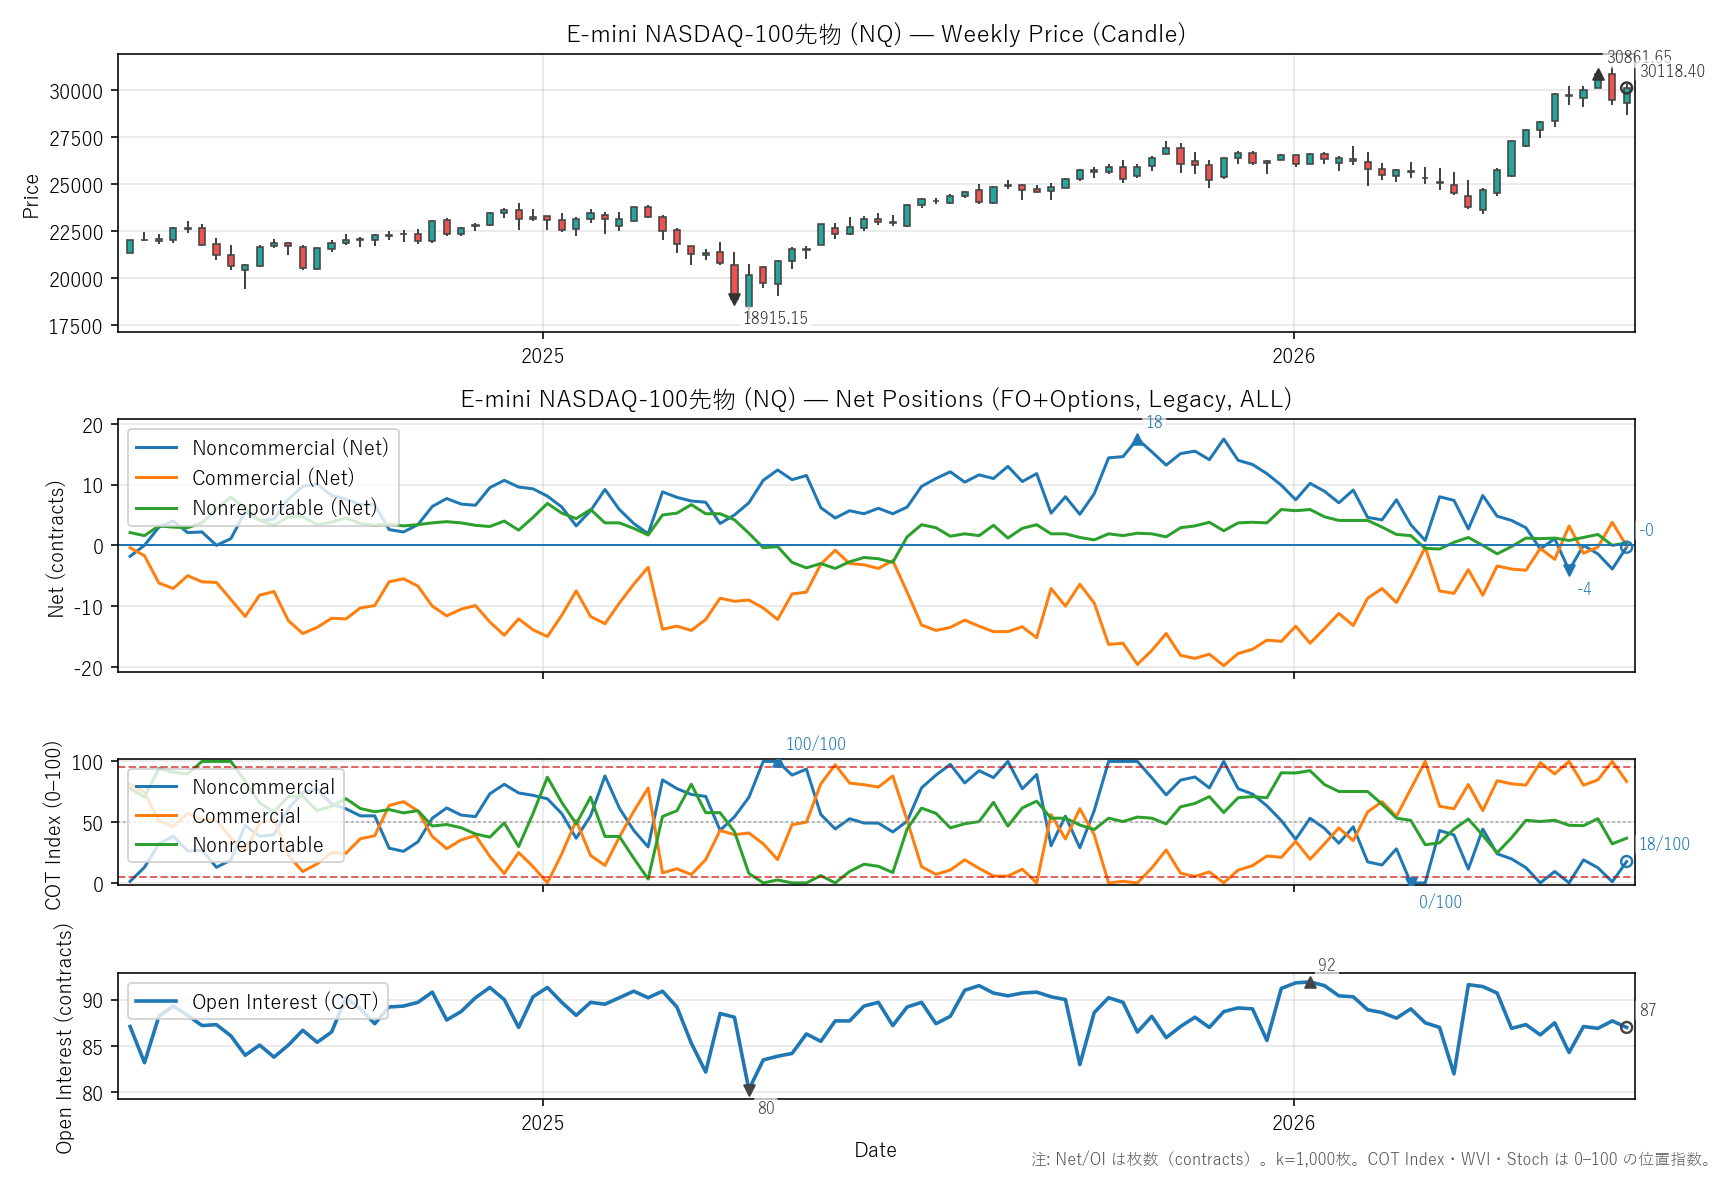Screen dimensions: 1728x1180
Task: Click the circle marking the latest price candle
Action: 1627,88
